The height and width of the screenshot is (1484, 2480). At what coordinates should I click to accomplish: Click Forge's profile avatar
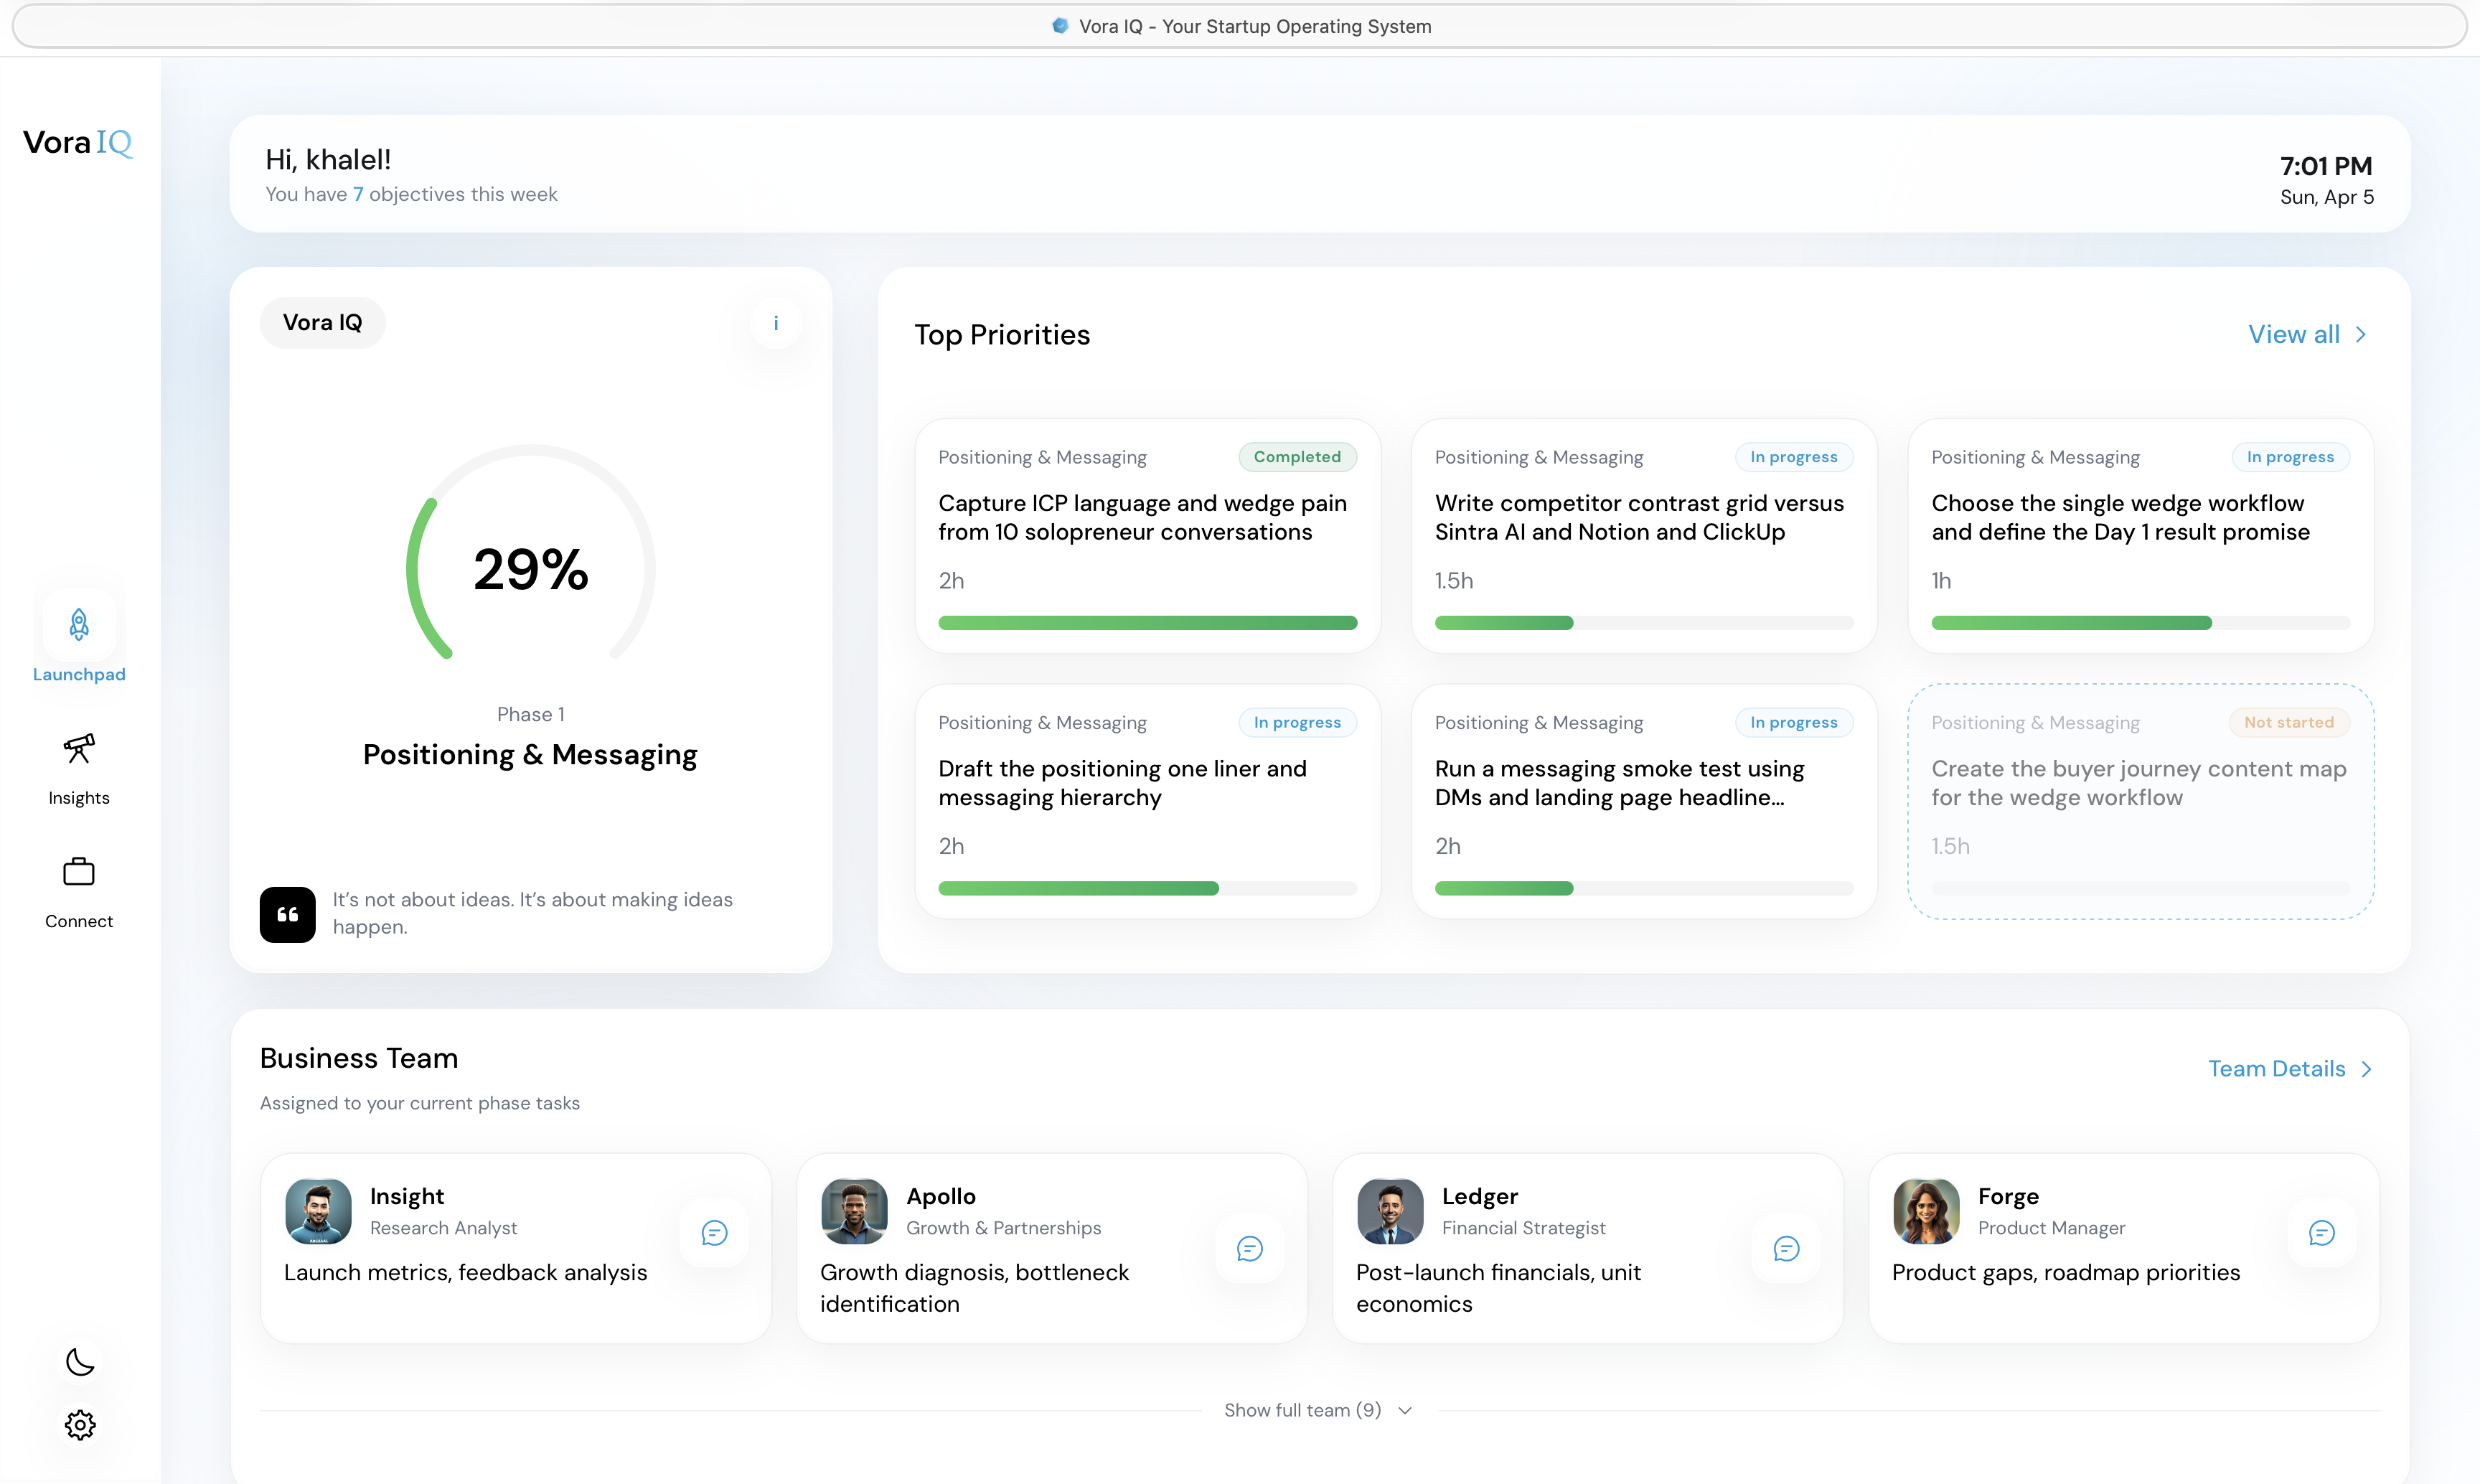pos(1926,1211)
